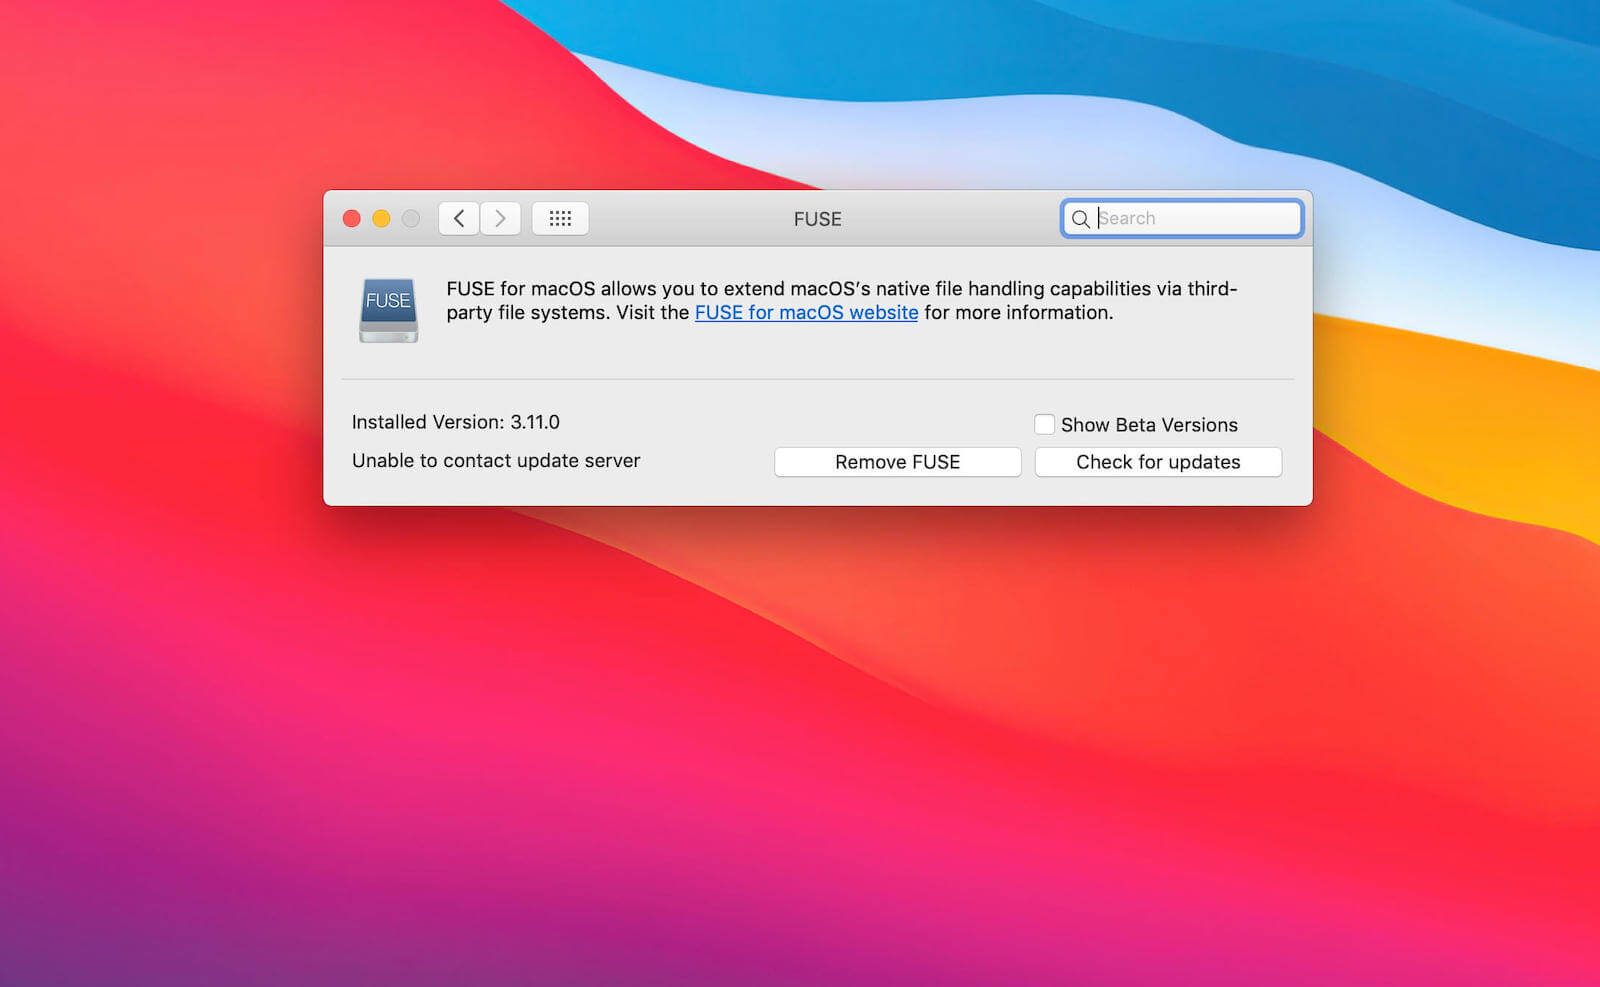Click the Remove FUSE button
Screen dimensions: 1600x987
[x=898, y=462]
